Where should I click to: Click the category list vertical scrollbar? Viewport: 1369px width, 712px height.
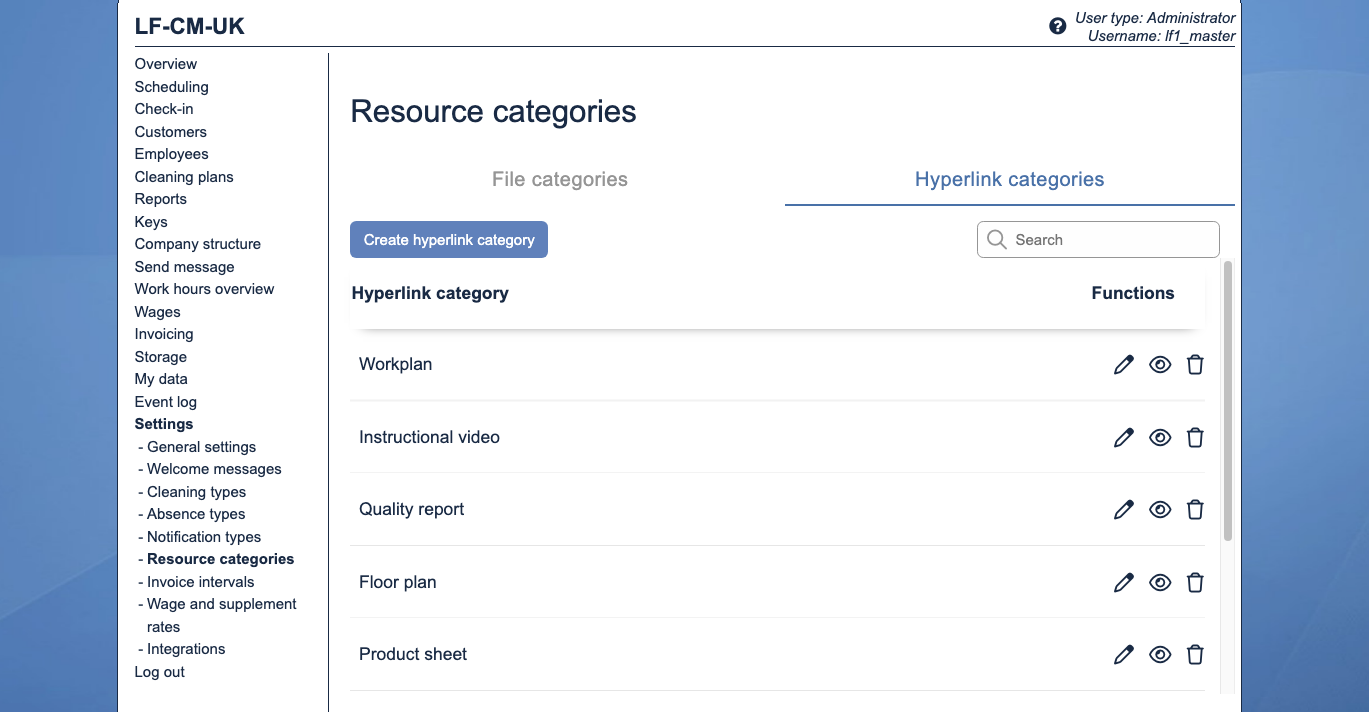pos(1228,400)
